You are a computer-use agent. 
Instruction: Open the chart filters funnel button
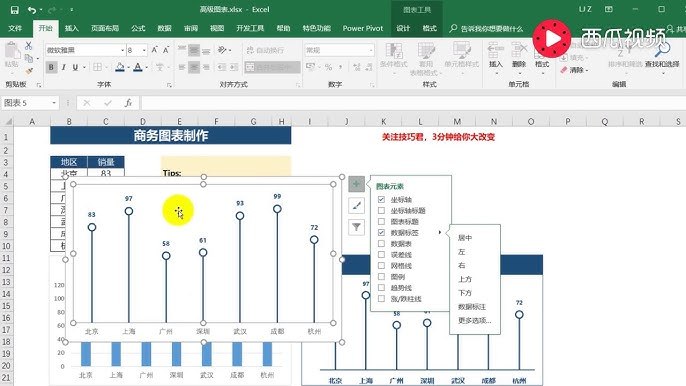[x=356, y=227]
